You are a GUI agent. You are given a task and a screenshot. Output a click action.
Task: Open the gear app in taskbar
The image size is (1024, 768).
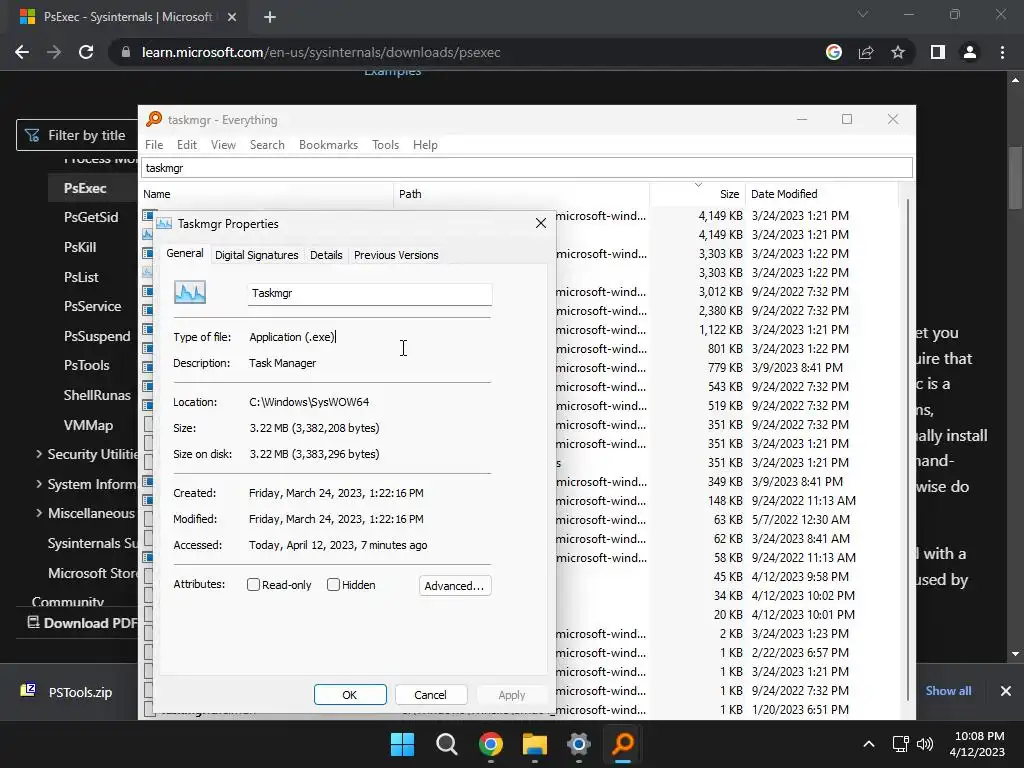click(x=579, y=744)
